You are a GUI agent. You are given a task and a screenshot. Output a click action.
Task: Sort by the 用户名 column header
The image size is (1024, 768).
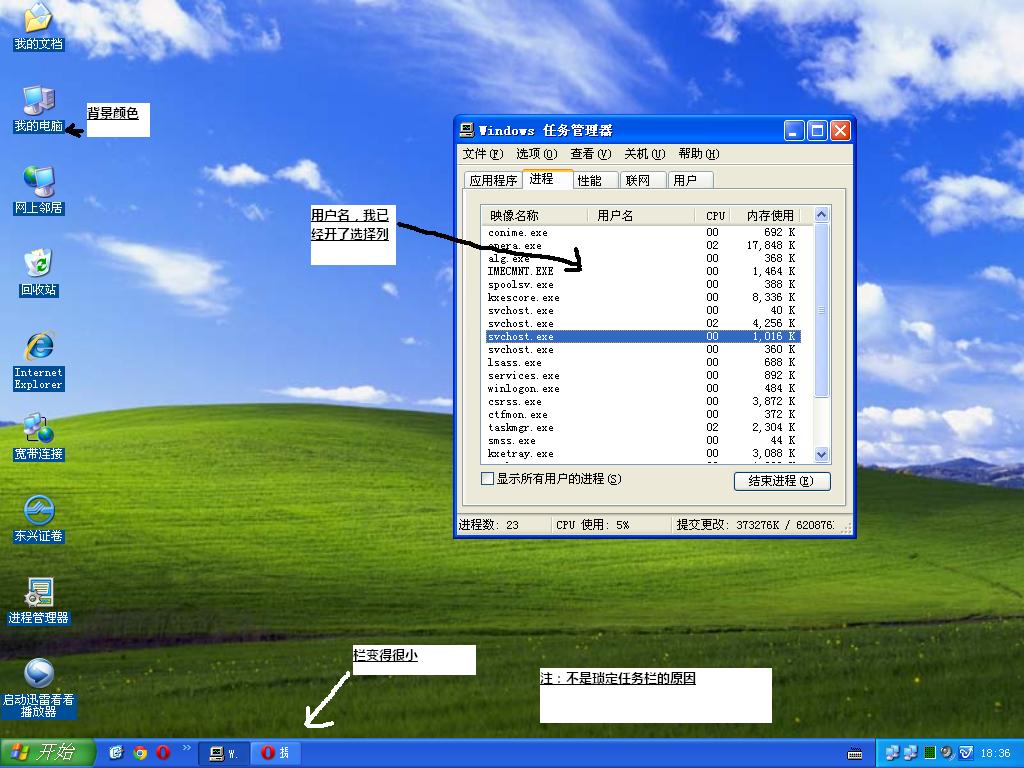pyautogui.click(x=641, y=216)
